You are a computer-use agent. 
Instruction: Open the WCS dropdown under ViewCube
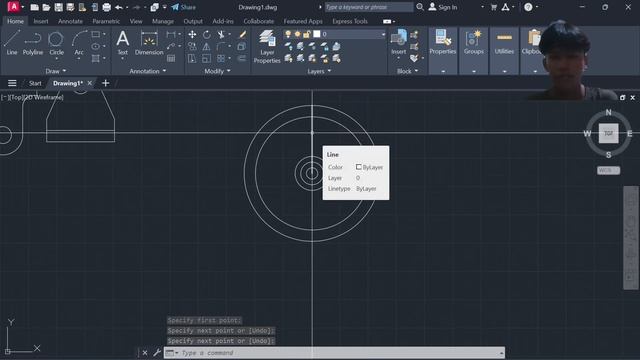tap(608, 170)
